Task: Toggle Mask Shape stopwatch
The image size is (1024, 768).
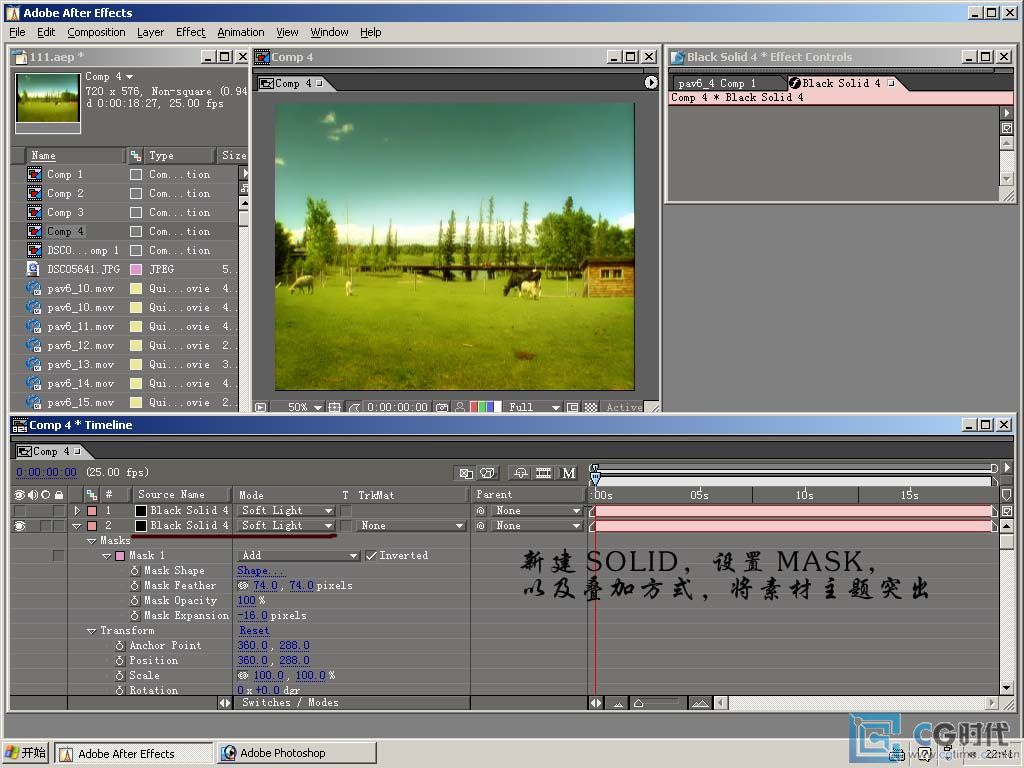Action: coord(135,571)
